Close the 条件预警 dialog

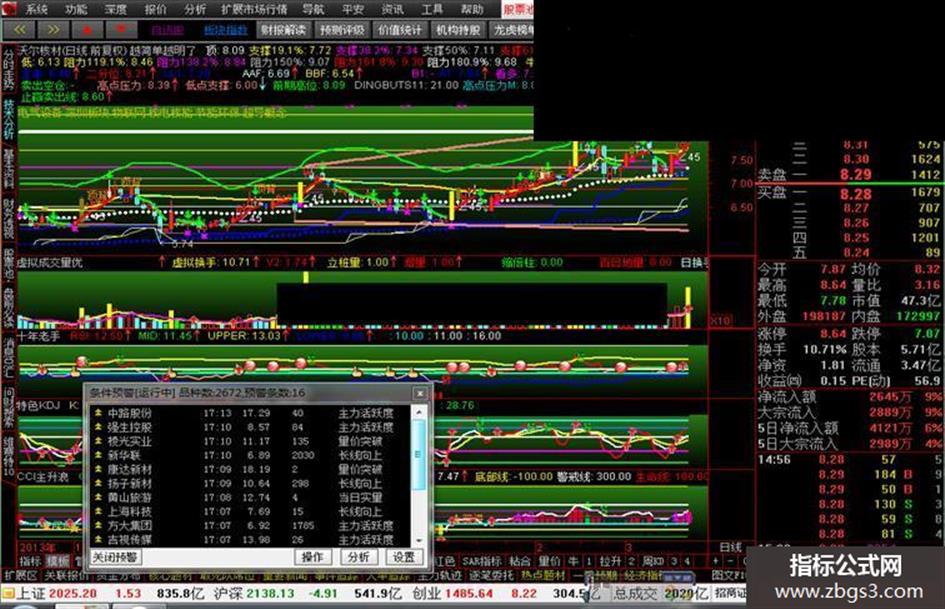(x=420, y=393)
